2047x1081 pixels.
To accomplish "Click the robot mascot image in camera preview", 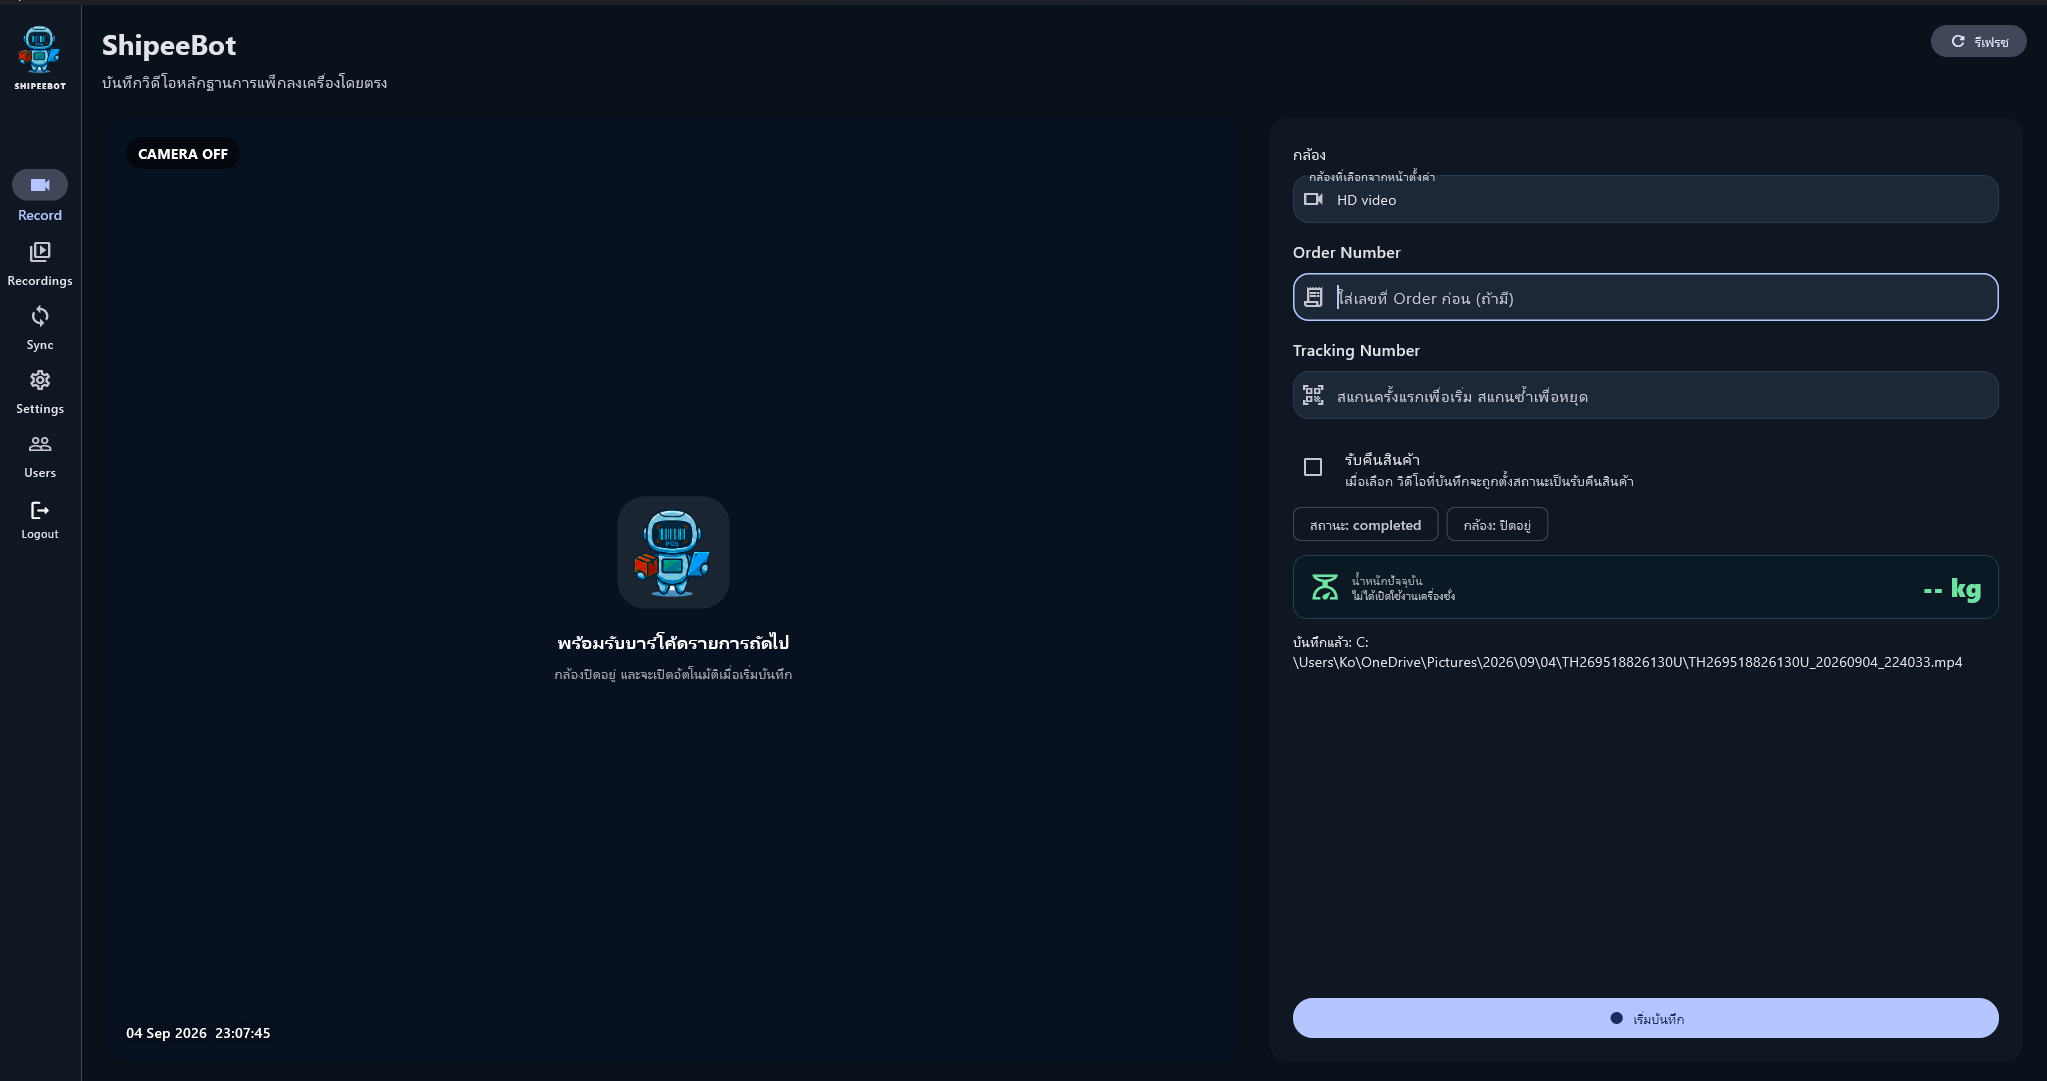I will (673, 552).
